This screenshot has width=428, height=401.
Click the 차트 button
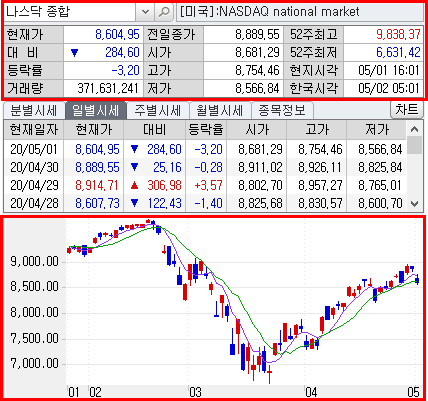pos(407,110)
